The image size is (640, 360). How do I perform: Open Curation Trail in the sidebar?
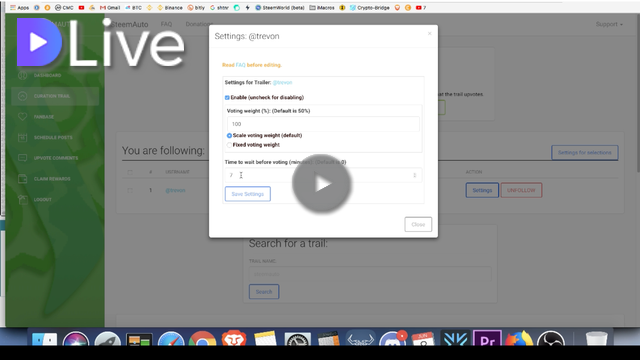tap(55, 96)
